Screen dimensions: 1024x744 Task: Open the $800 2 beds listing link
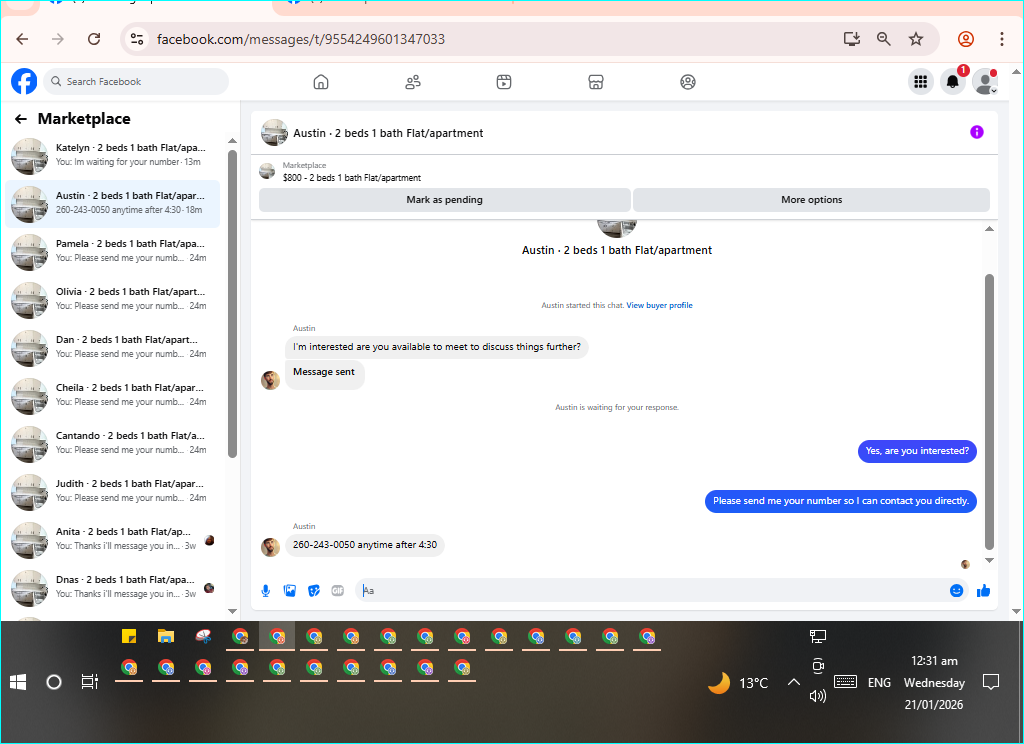(x=351, y=178)
